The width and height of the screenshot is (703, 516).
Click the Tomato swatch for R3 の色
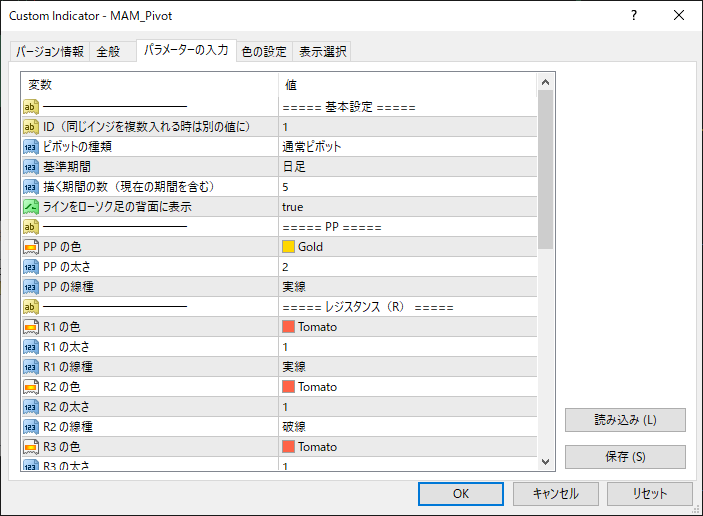tap(288, 447)
